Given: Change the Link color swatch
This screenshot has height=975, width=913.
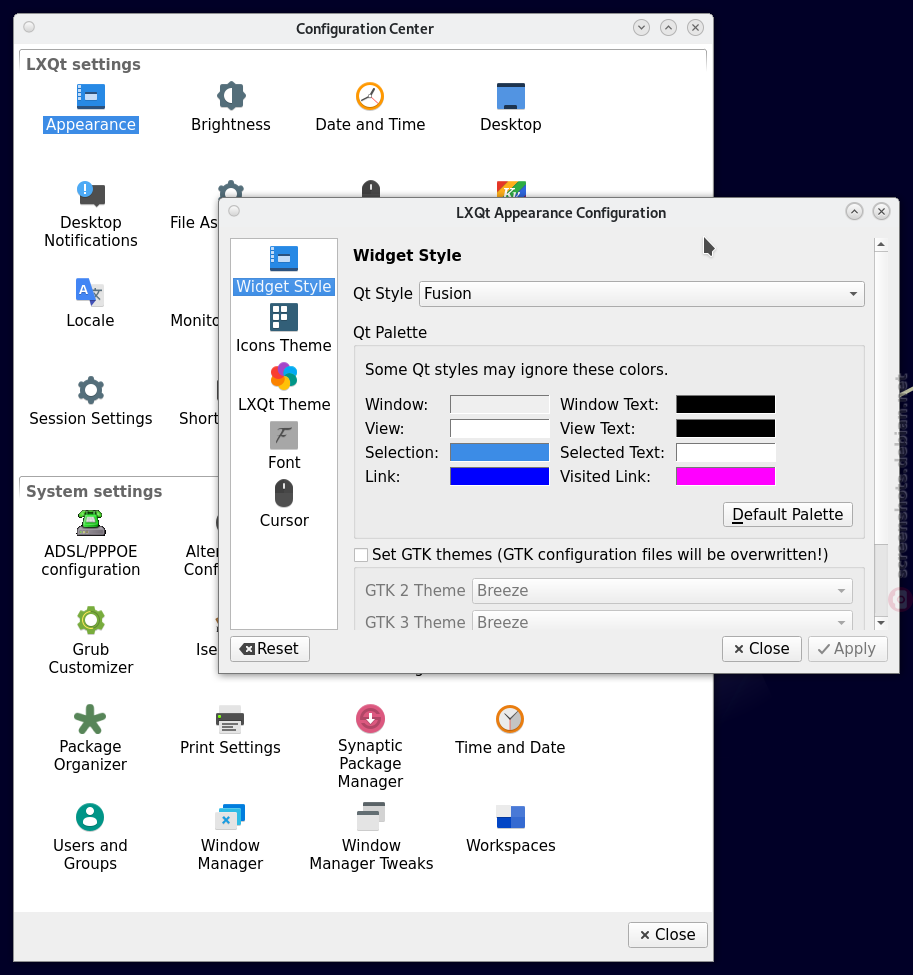Looking at the screenshot, I should coord(499,476).
